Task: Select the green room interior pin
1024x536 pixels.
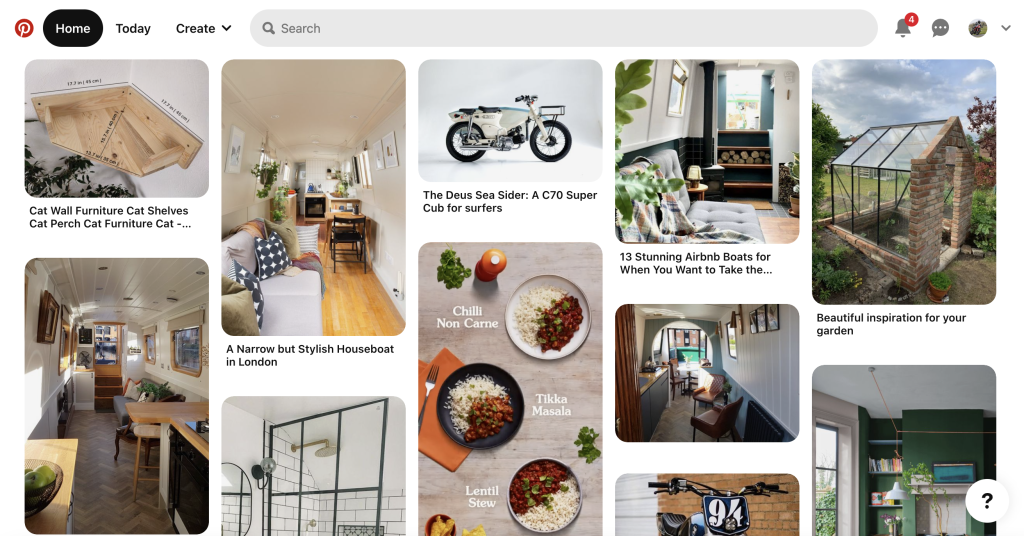Action: [904, 450]
